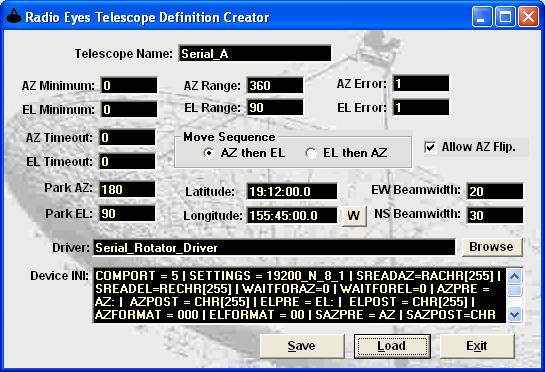Screen dimensions: 545x372
Task: Click the Driver field with Serial_Rotator_Driver
Action: point(274,247)
